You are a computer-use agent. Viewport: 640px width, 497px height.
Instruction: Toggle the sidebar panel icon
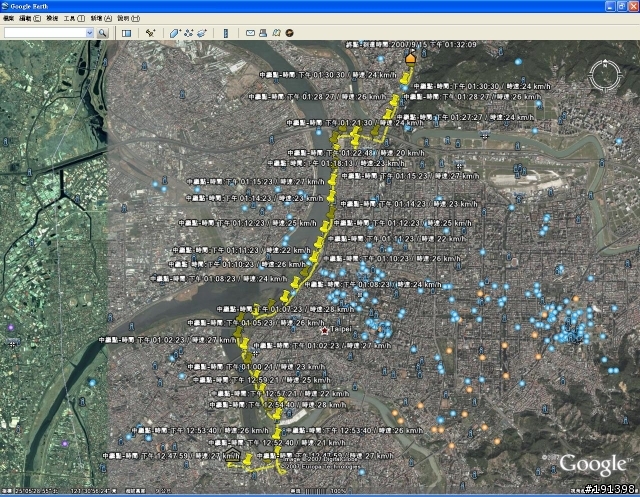point(127,33)
